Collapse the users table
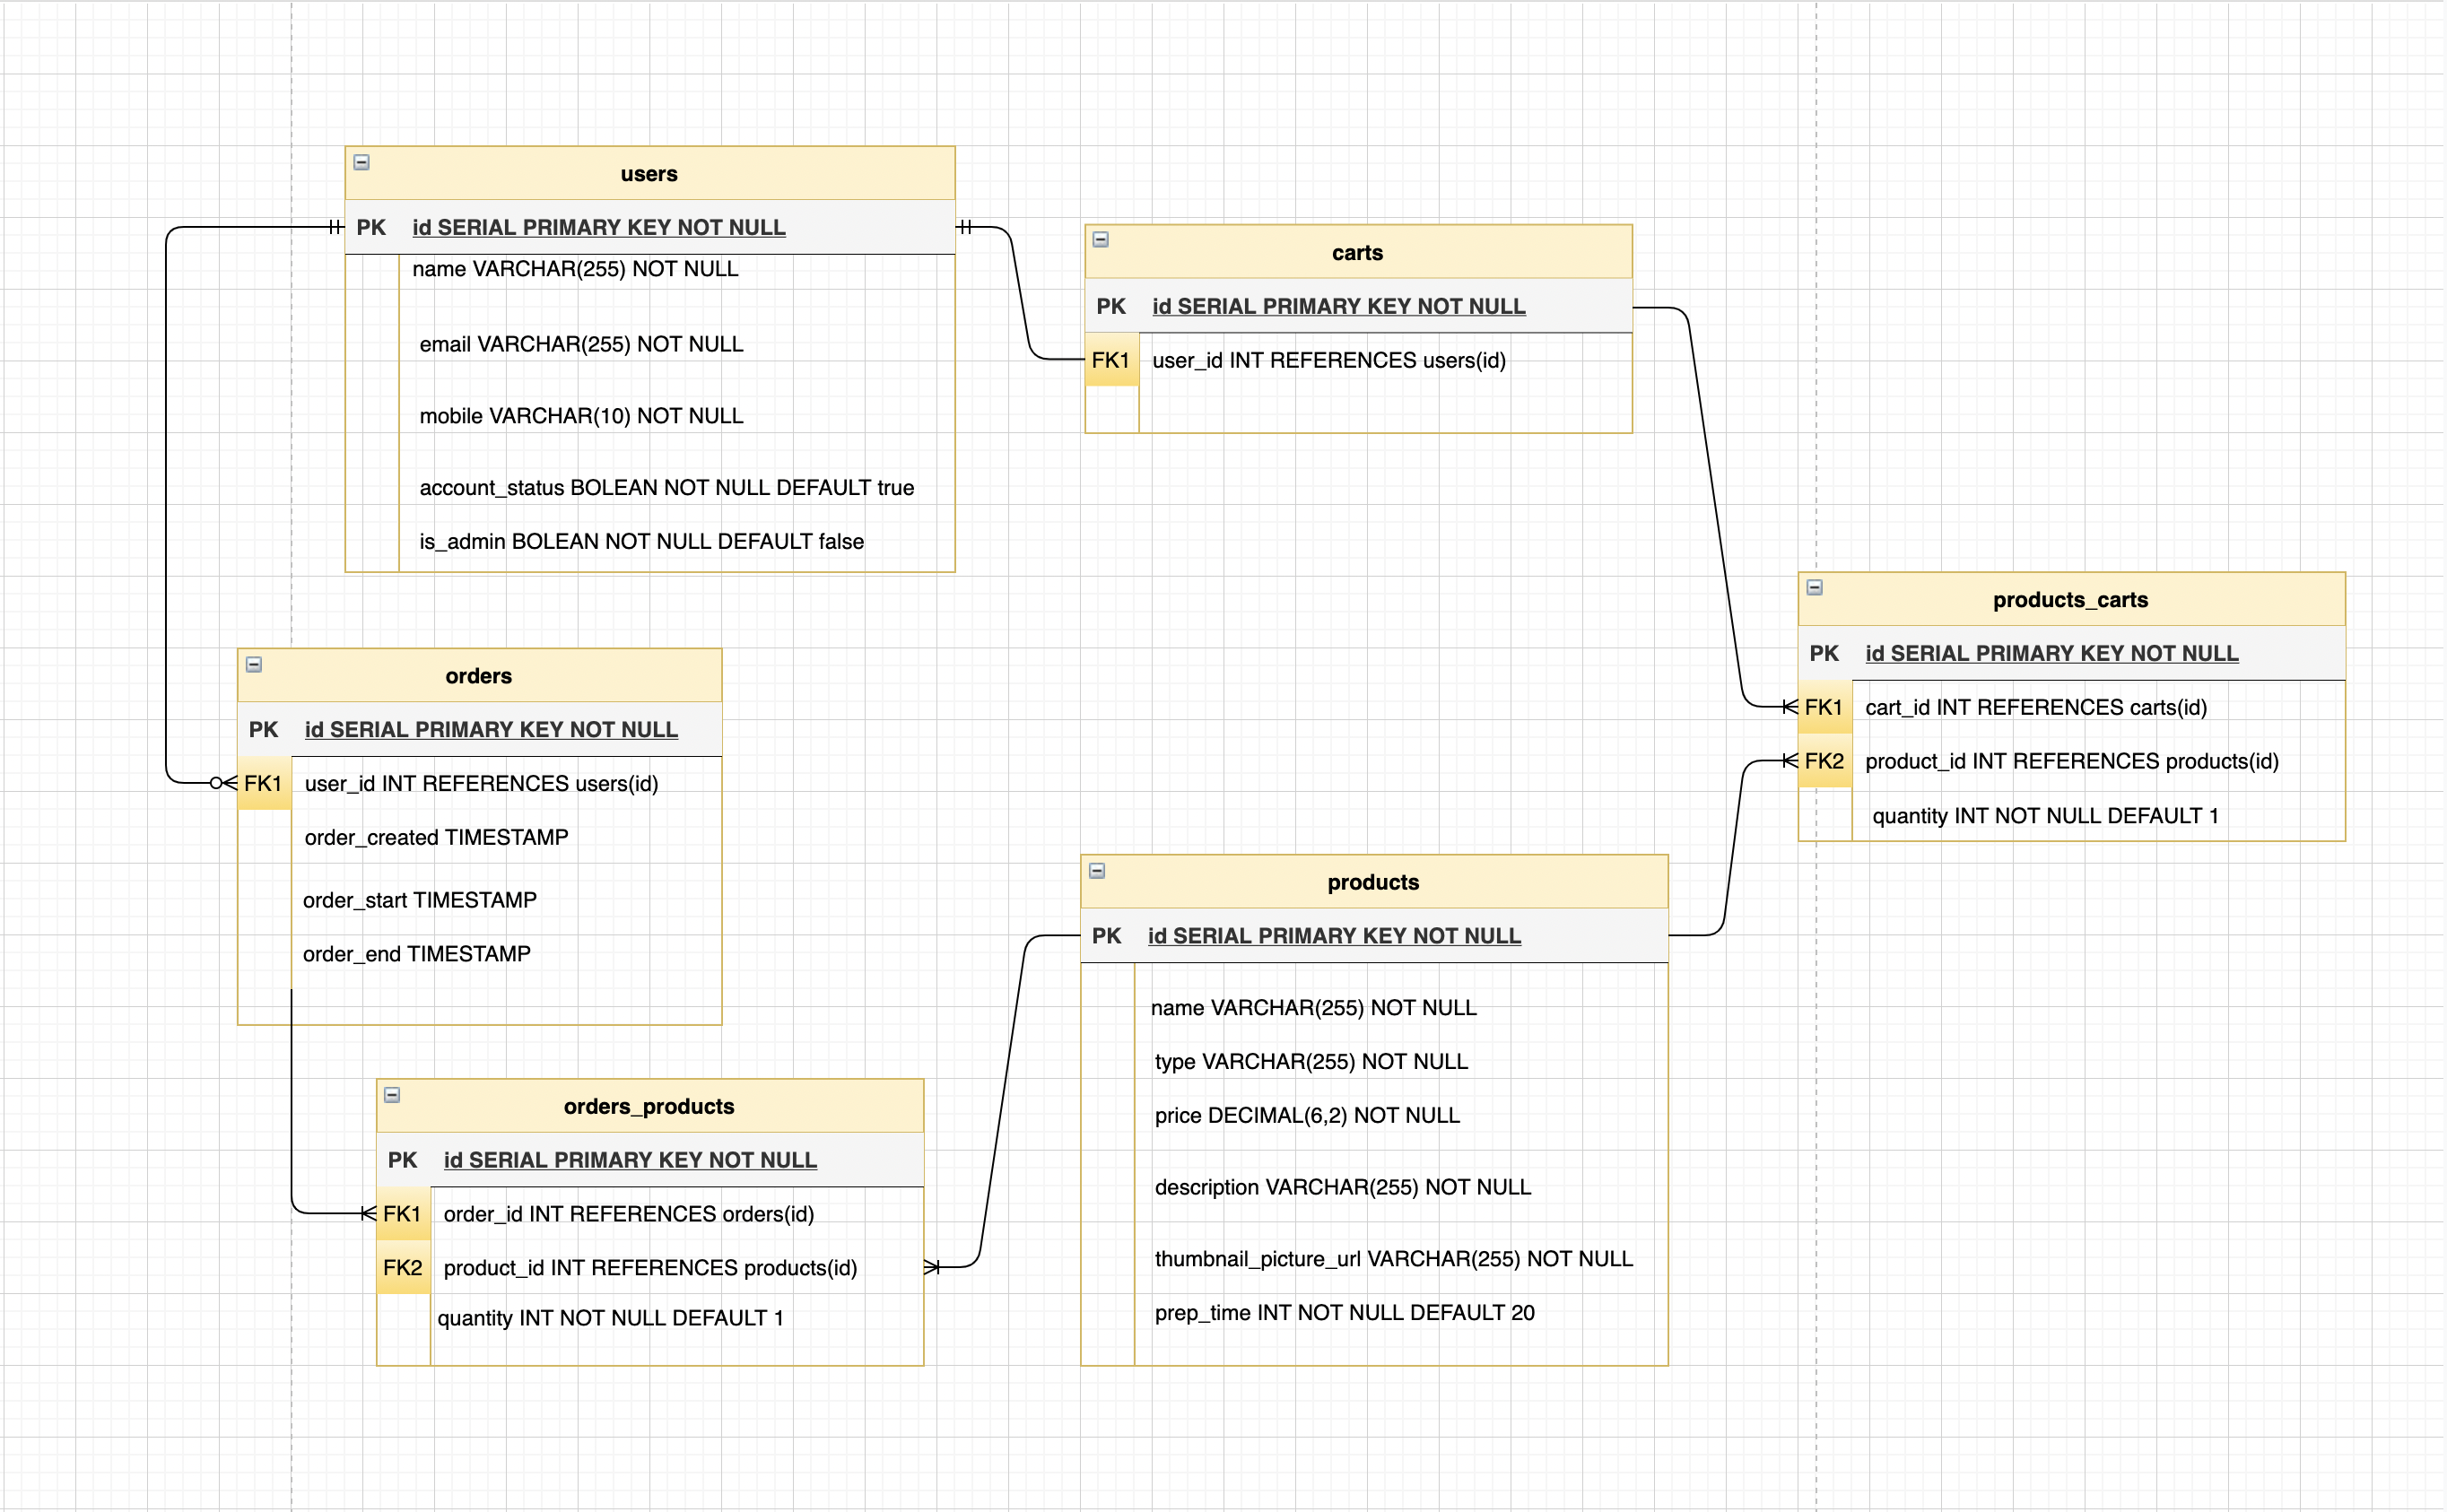Image resolution: width=2447 pixels, height=1512 pixels. pyautogui.click(x=362, y=162)
